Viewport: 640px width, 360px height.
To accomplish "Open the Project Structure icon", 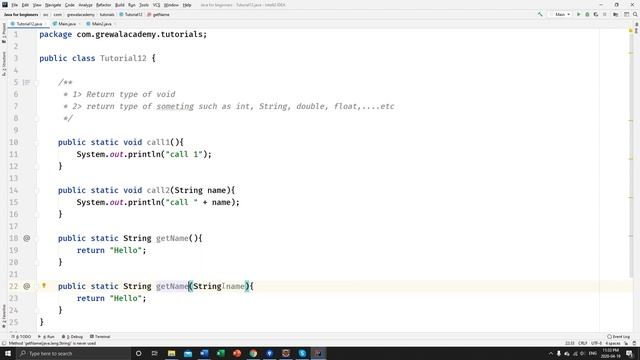I will click(616, 14).
